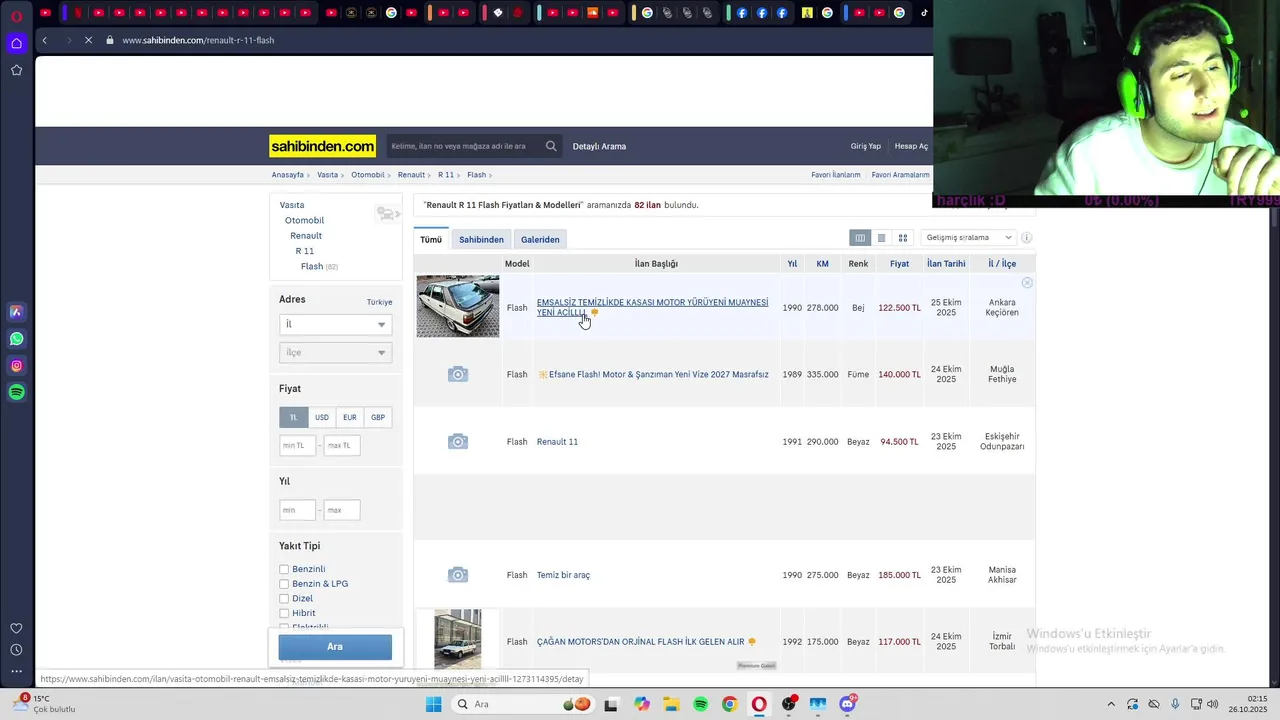This screenshot has width=1280, height=720.
Task: Show hidden system tray icons
Action: click(x=1110, y=704)
